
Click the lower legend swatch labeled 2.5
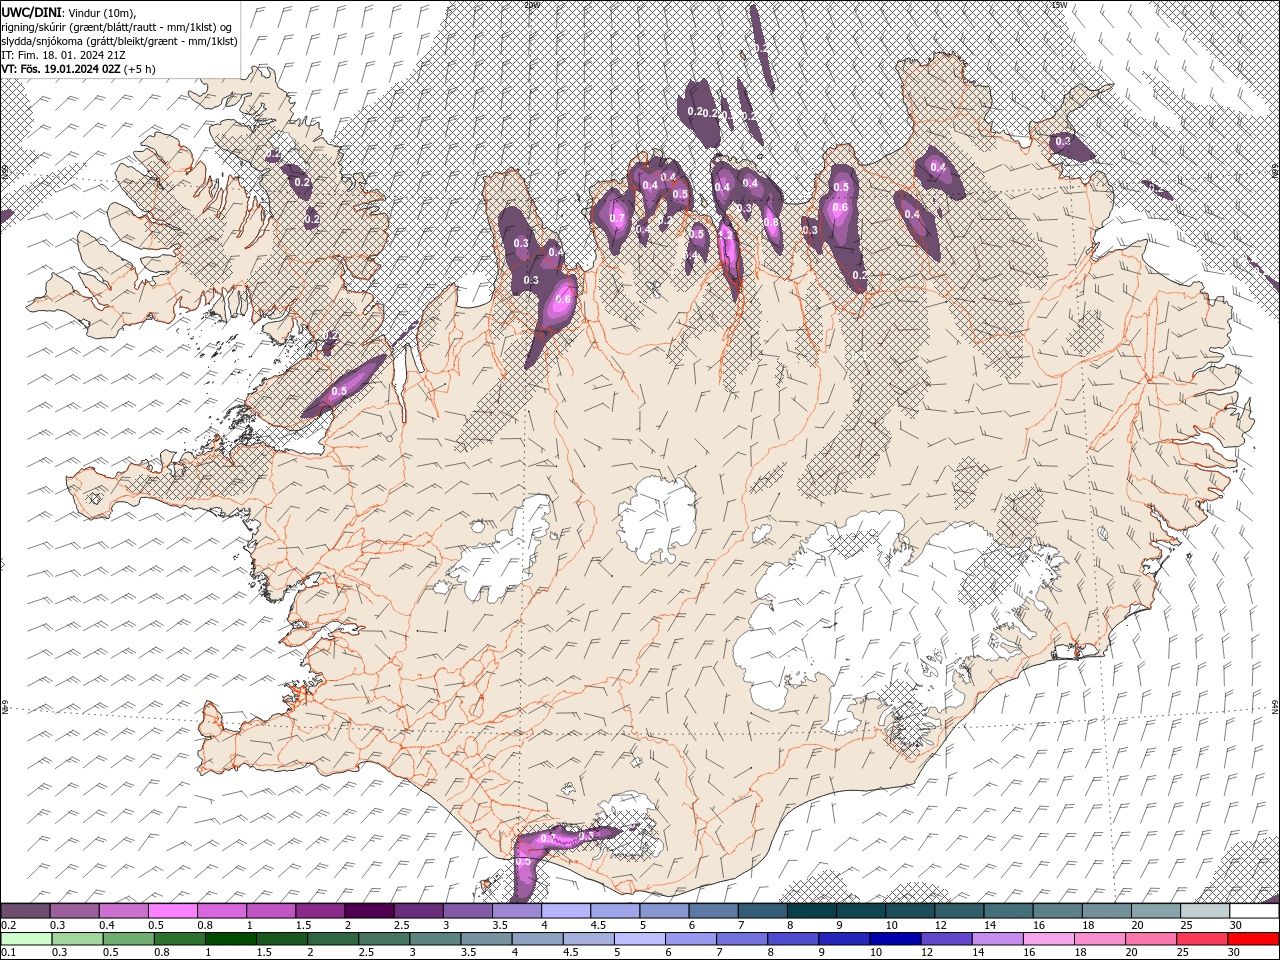(384, 939)
